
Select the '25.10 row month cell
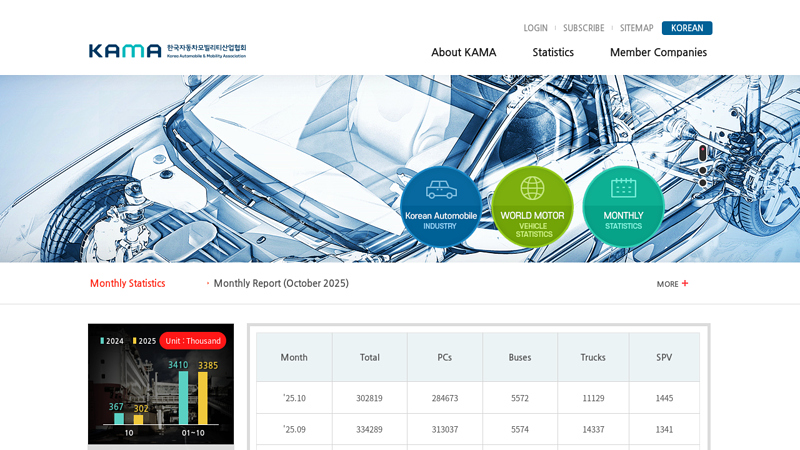[x=294, y=398]
